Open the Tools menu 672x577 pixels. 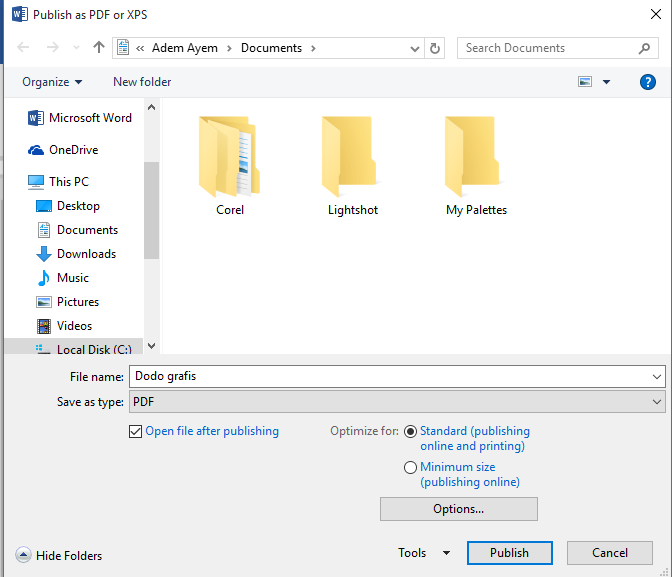point(424,553)
